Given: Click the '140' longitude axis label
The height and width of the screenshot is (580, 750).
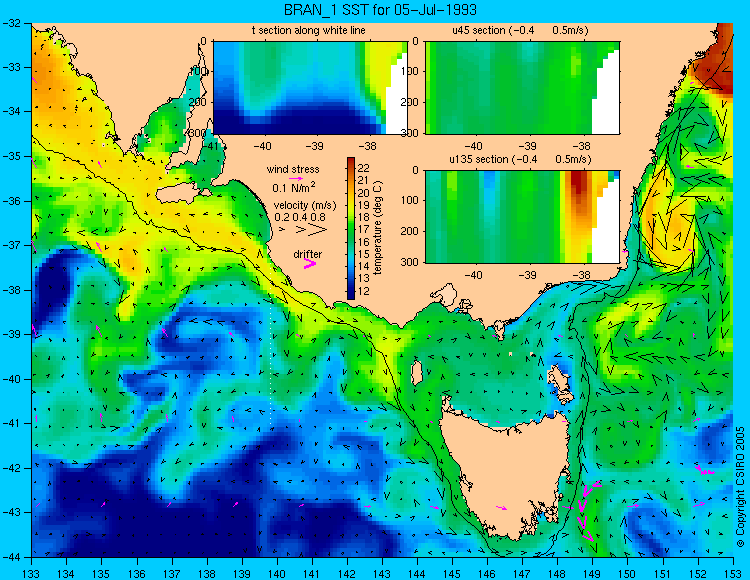Looking at the screenshot, I should (277, 574).
